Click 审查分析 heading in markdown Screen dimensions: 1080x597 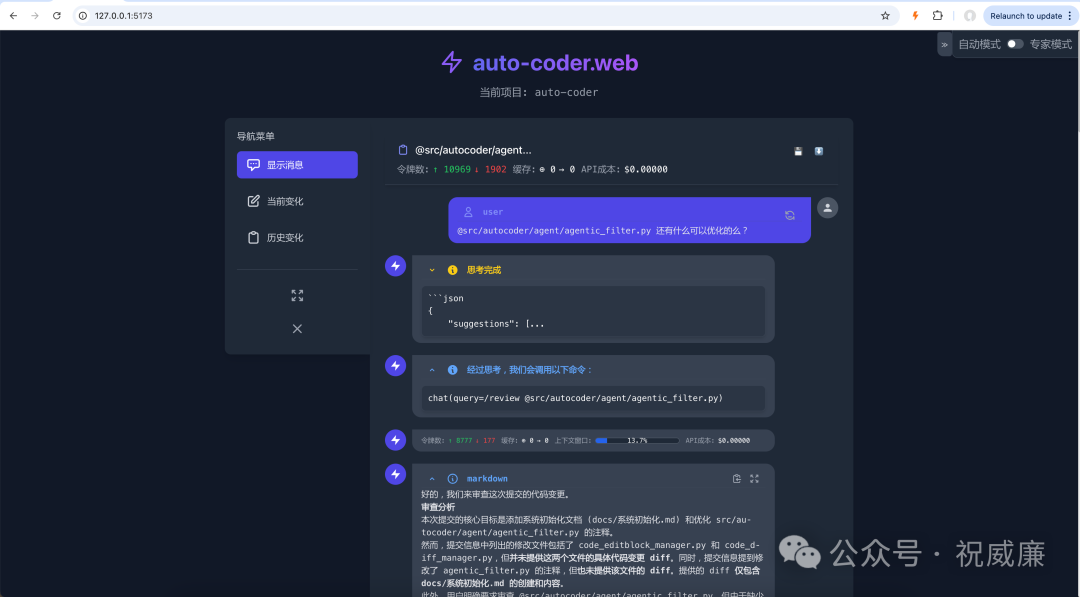(438, 507)
